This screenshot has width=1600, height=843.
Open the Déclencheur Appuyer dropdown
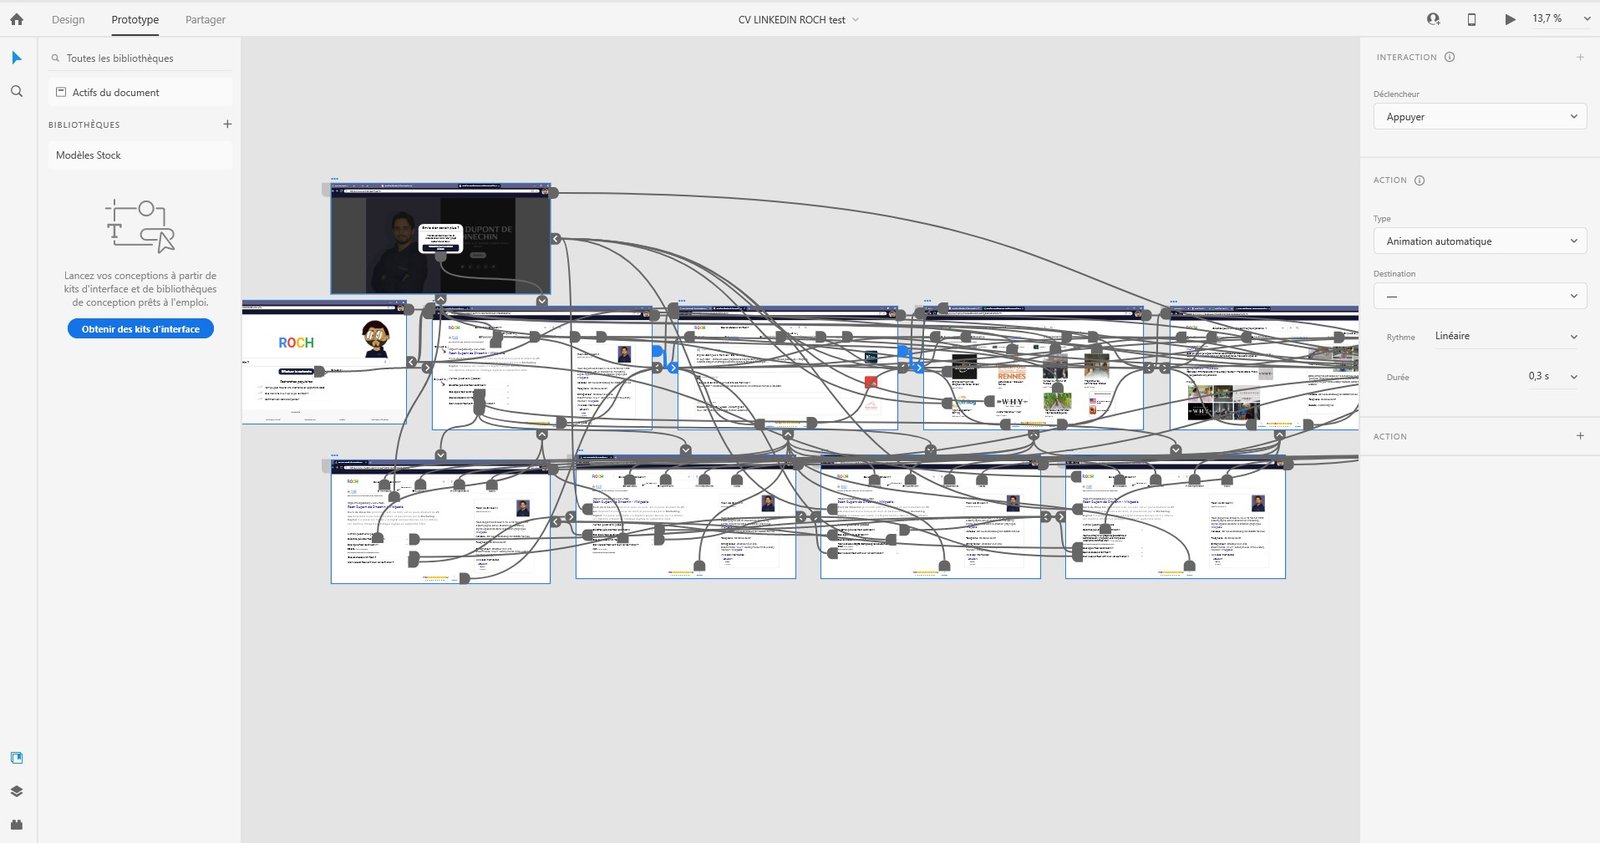tap(1480, 117)
